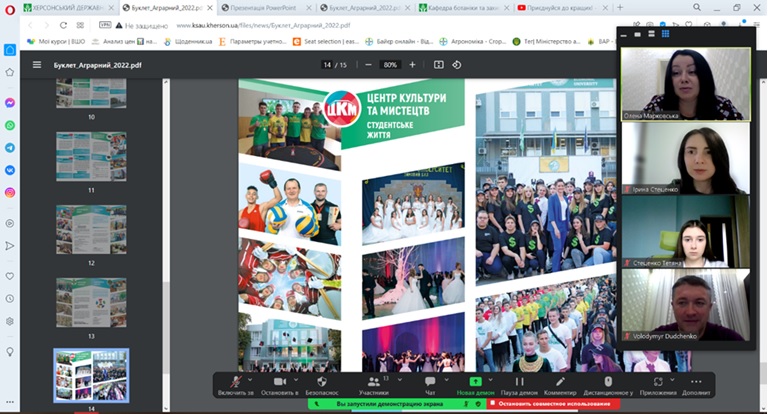Open Дополнительно three-dots menu
Viewport: 768px width, 414px height.
[x=696, y=386]
